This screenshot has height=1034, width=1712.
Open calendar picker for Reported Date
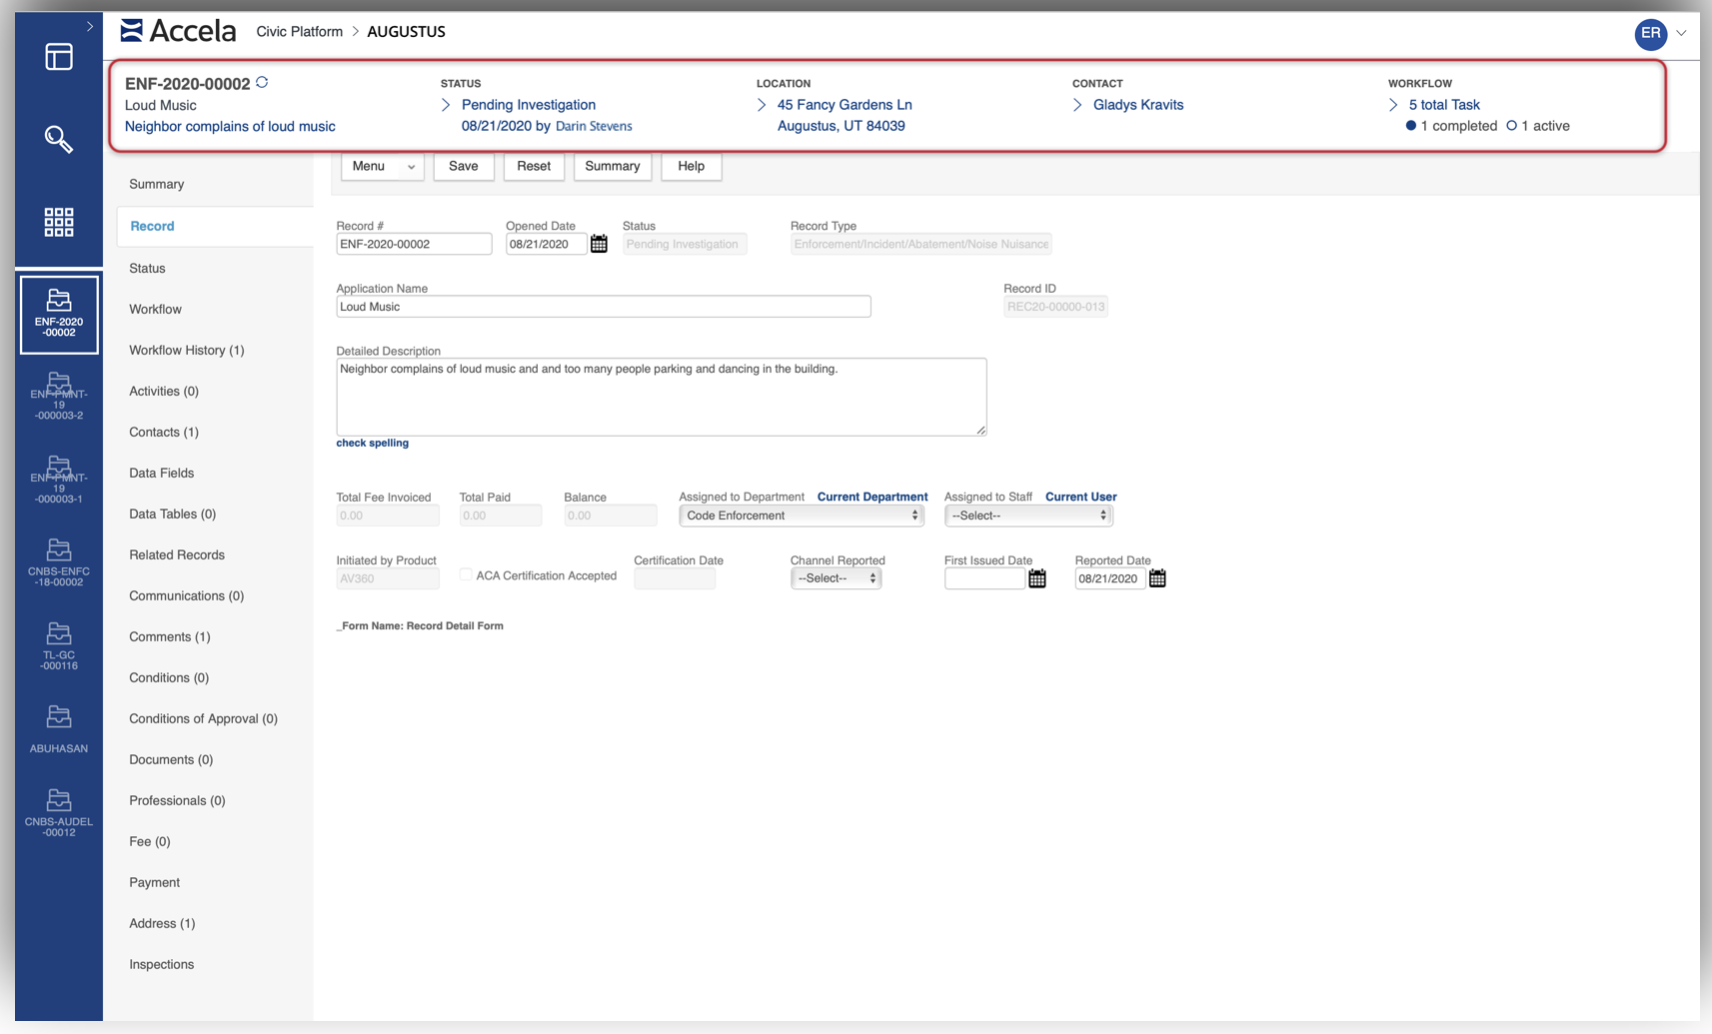coord(1157,579)
